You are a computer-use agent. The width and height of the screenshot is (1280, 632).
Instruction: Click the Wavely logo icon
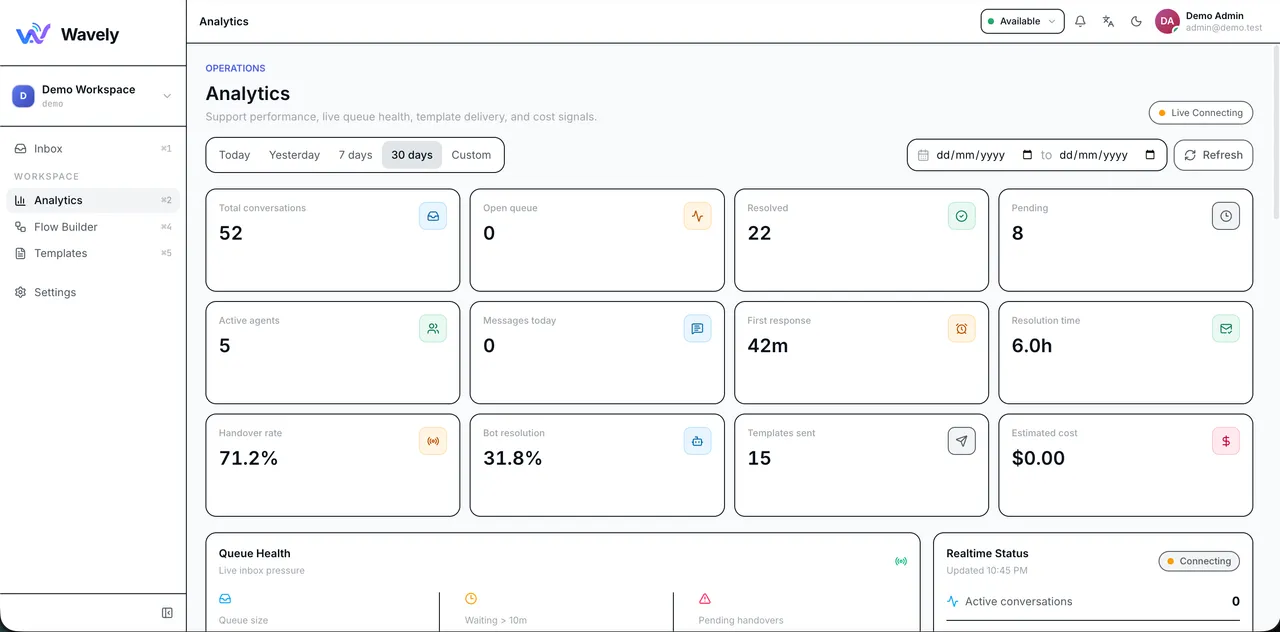tap(33, 34)
